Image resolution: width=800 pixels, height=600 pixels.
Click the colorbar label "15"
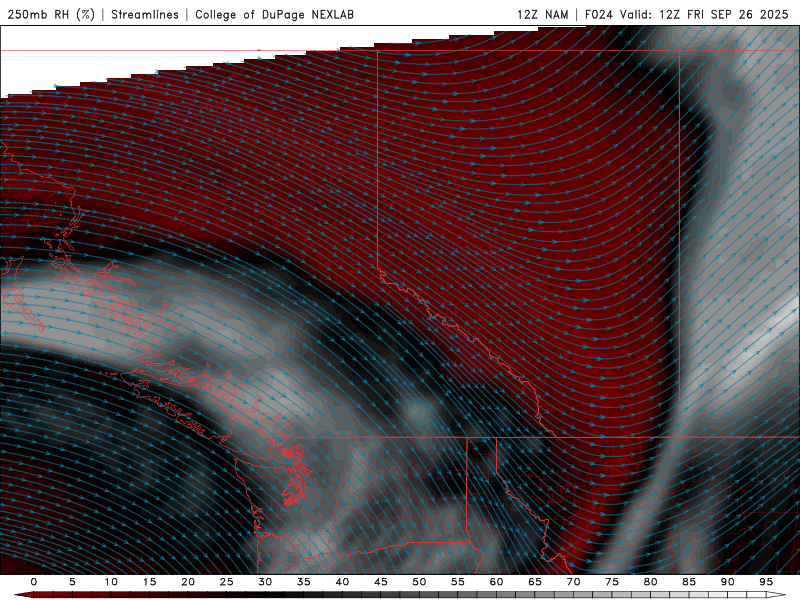click(149, 582)
